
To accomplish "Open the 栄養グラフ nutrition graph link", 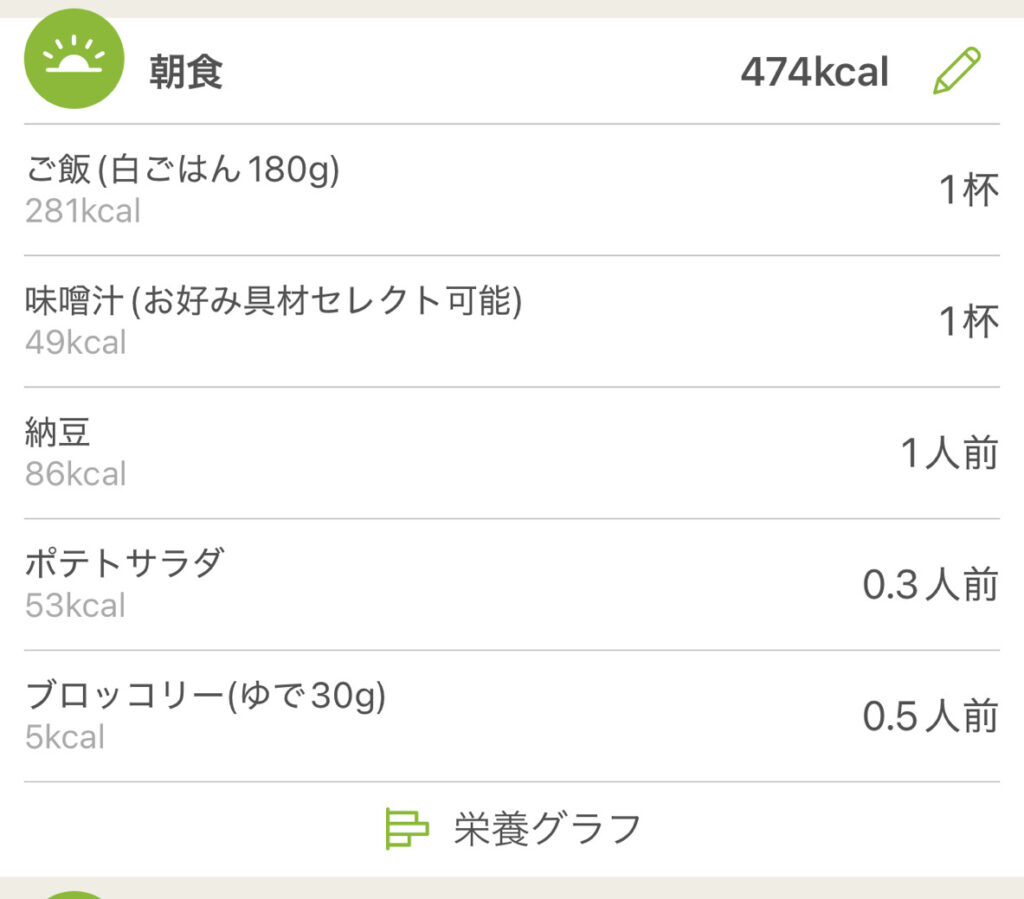I will click(x=546, y=829).
